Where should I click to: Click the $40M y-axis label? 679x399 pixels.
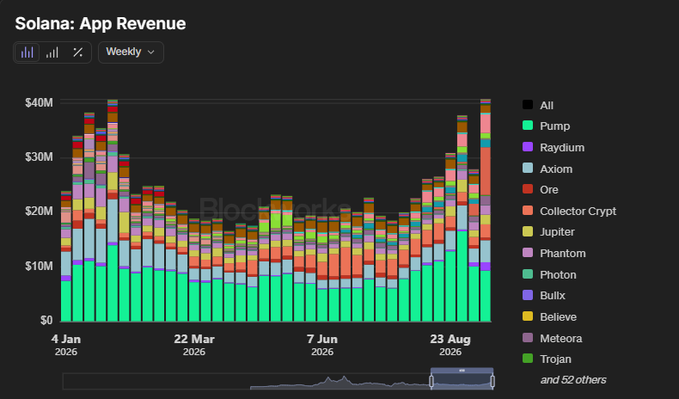pos(39,103)
